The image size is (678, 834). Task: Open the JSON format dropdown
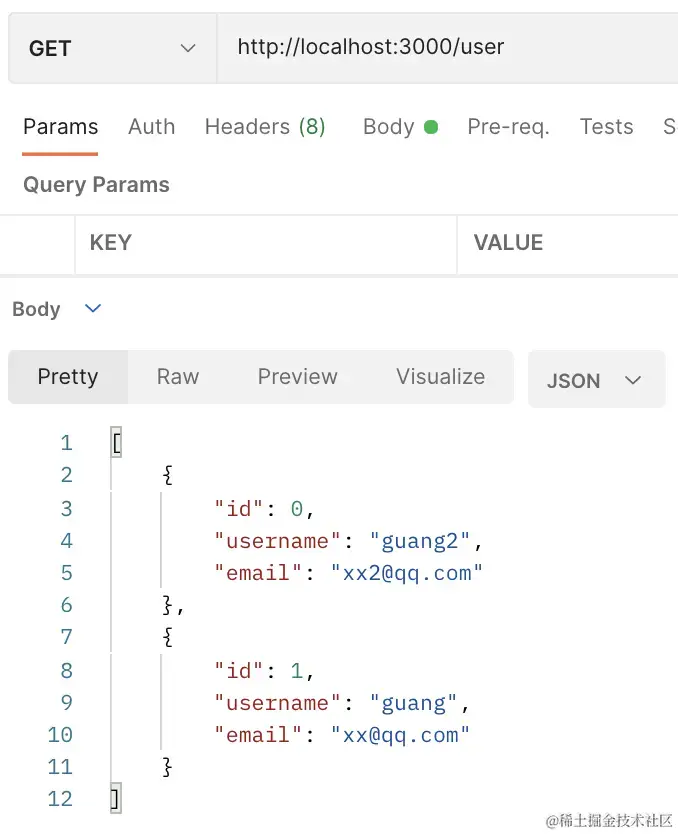(x=595, y=380)
